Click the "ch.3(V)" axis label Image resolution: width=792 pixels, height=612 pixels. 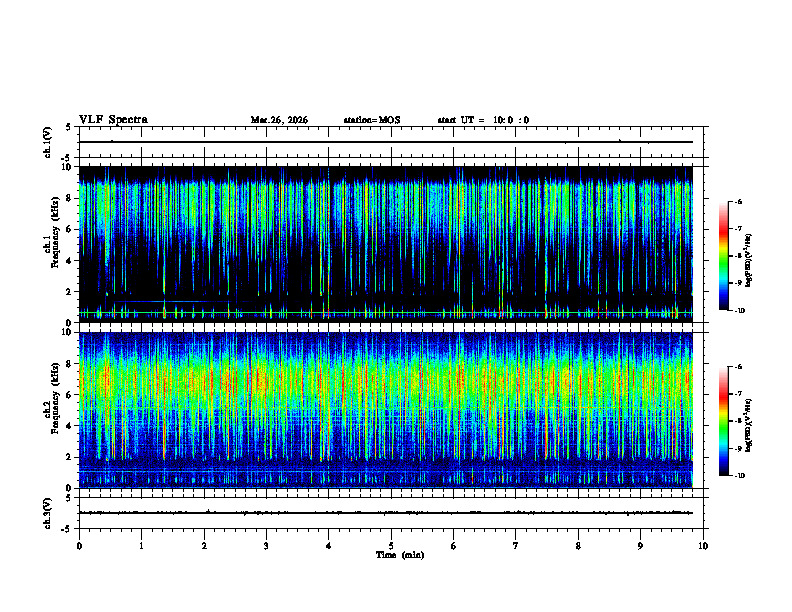[x=48, y=513]
